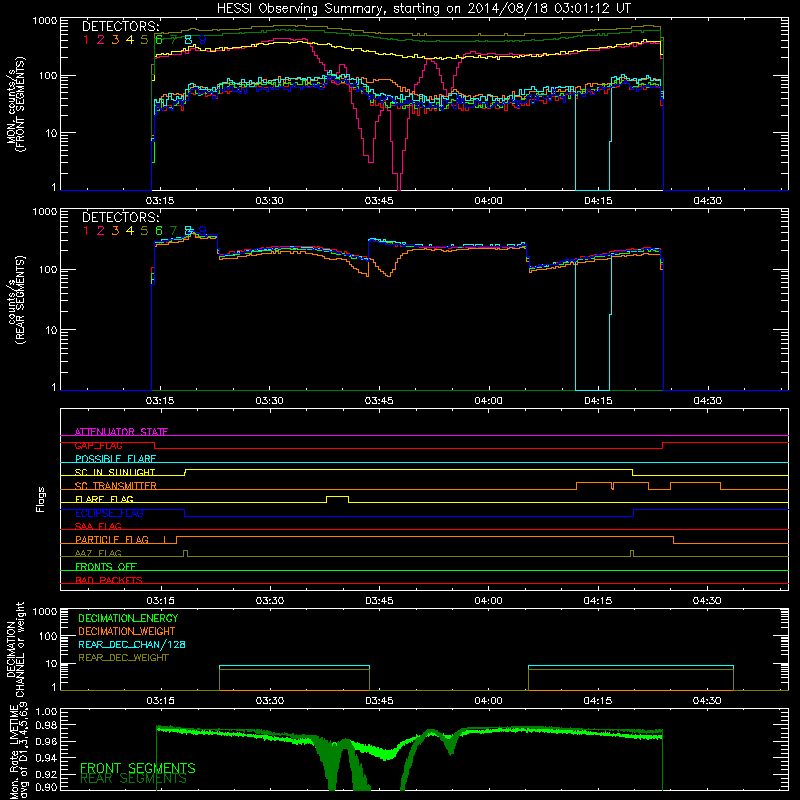Click the GAP_FLAG label
The height and width of the screenshot is (800, 800).
coord(98,445)
